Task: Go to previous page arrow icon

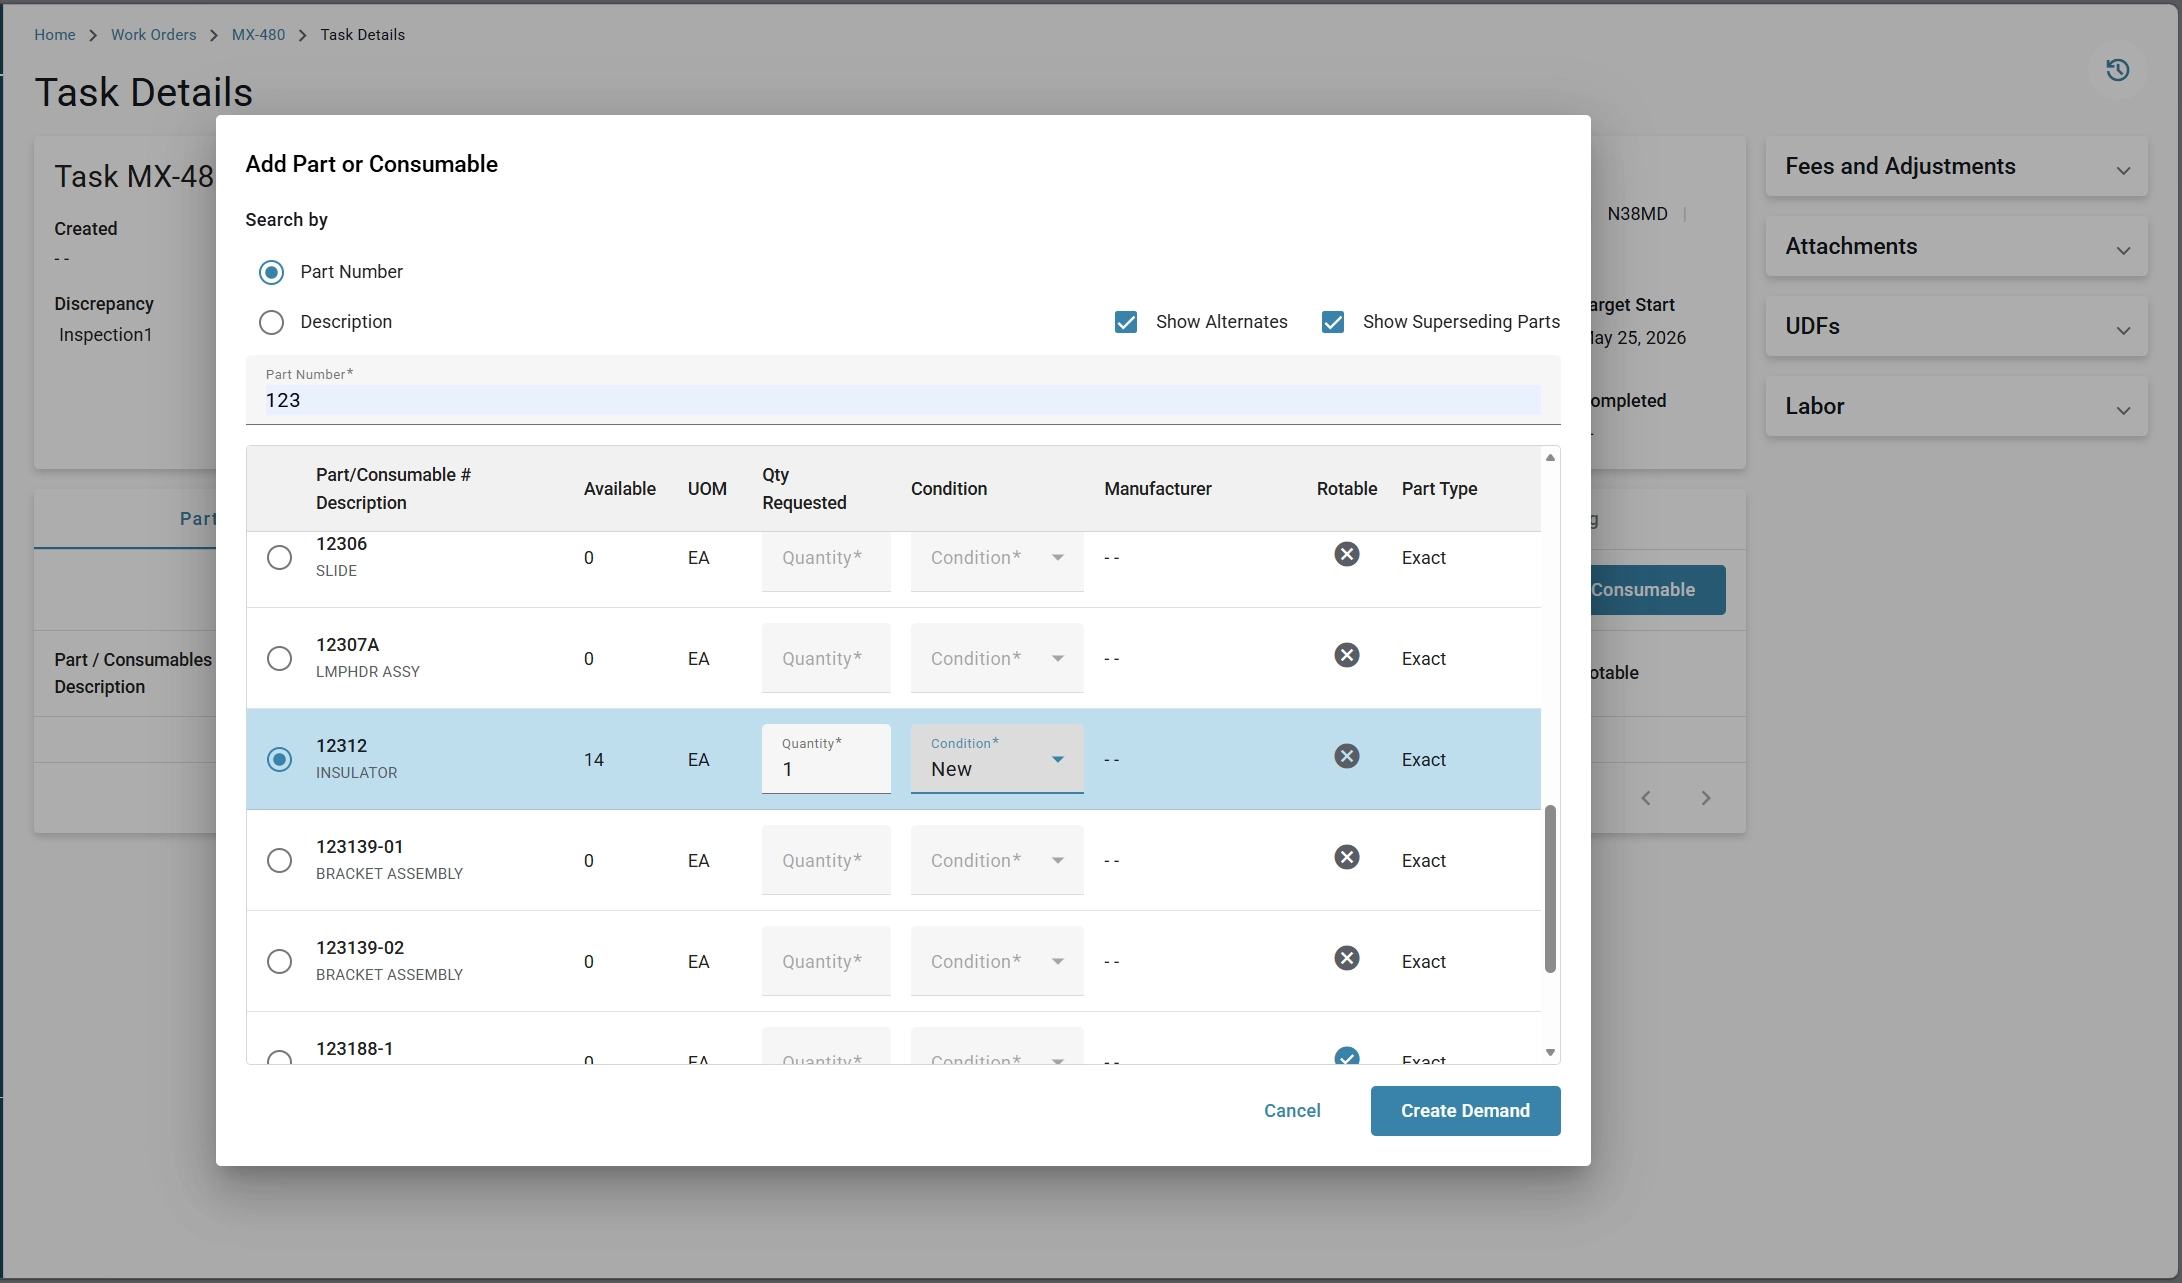Action: (x=1646, y=798)
